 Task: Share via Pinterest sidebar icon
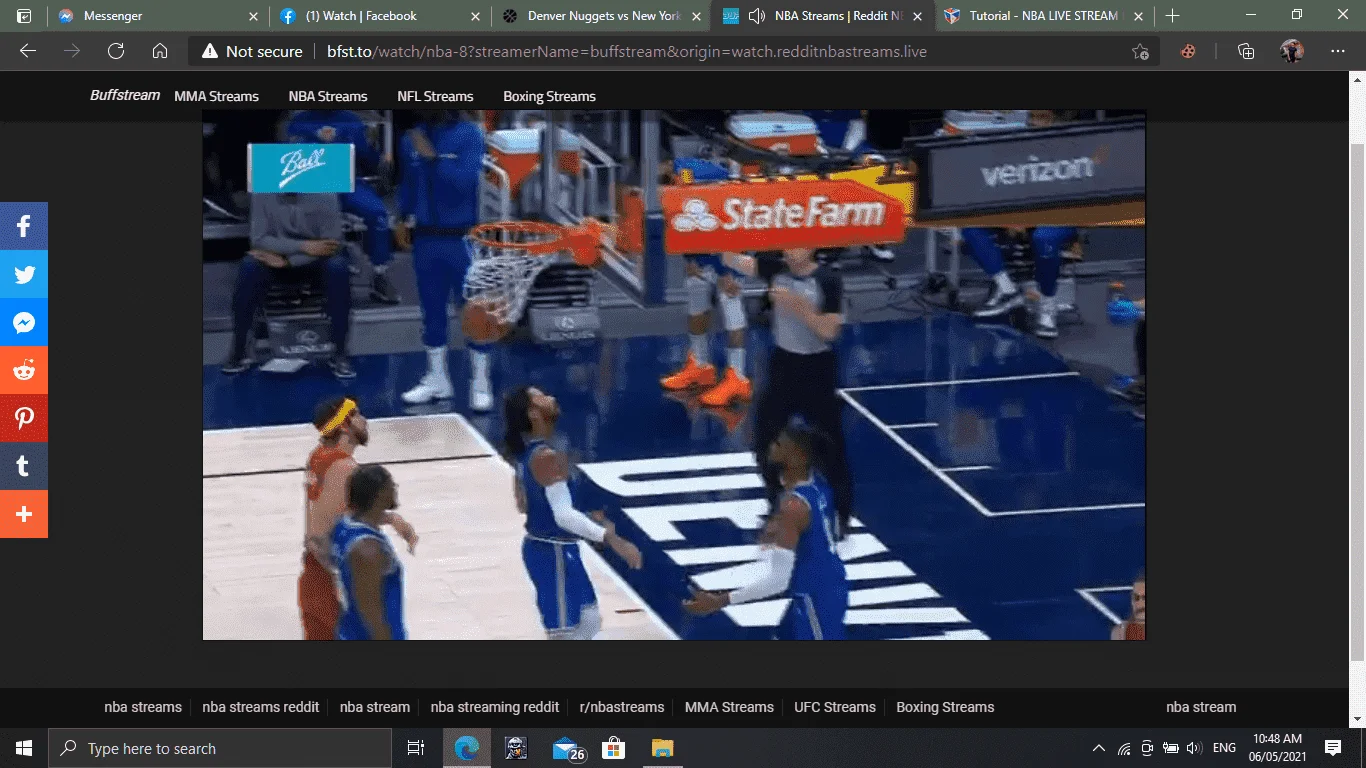click(24, 418)
